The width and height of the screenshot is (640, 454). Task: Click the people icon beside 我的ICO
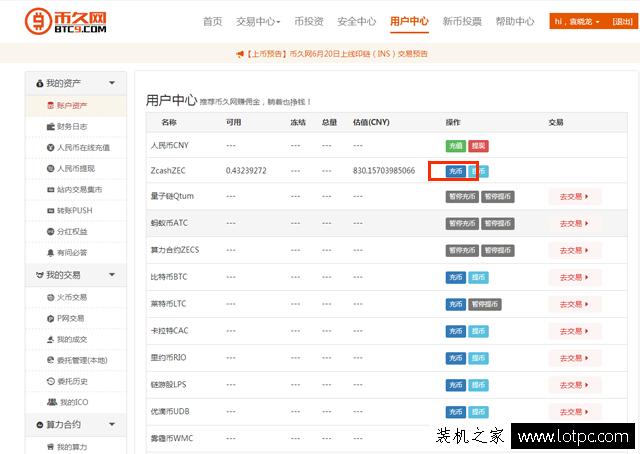point(52,402)
